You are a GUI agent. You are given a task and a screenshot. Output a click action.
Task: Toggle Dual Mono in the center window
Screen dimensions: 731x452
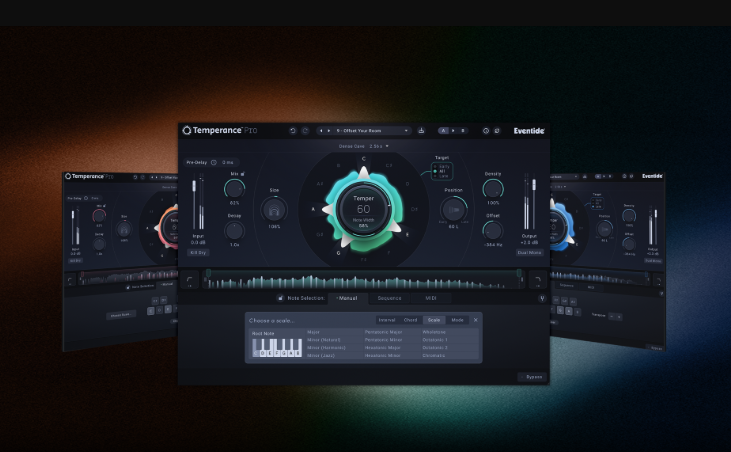(530, 253)
